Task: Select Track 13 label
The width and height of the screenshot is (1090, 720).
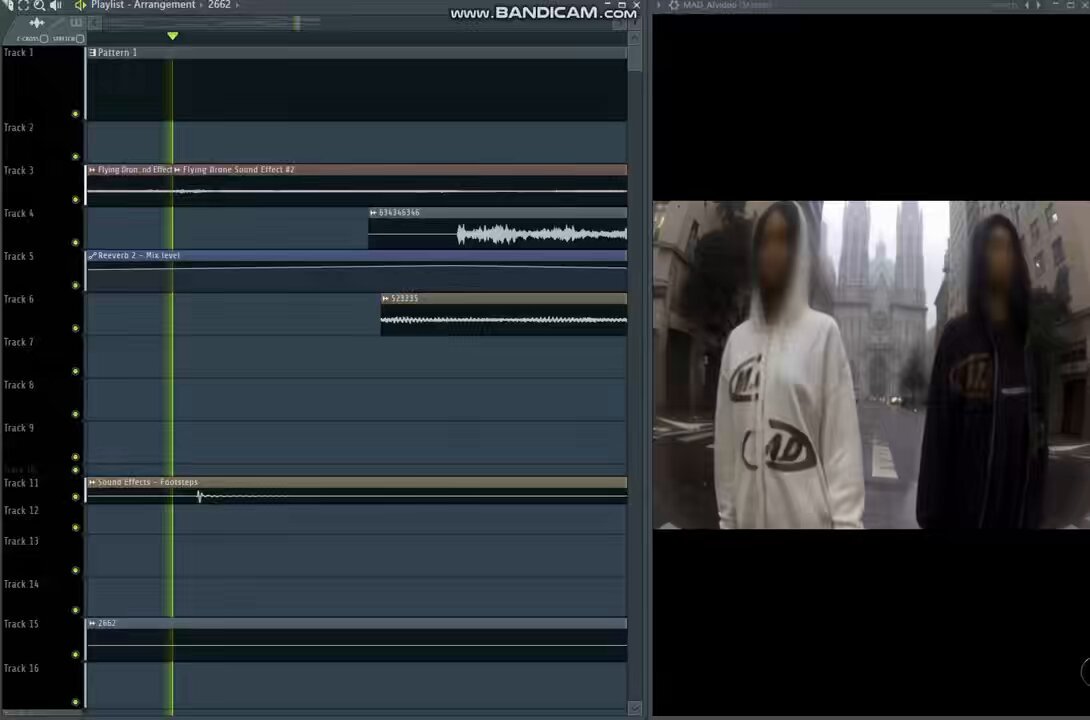Action: point(21,541)
